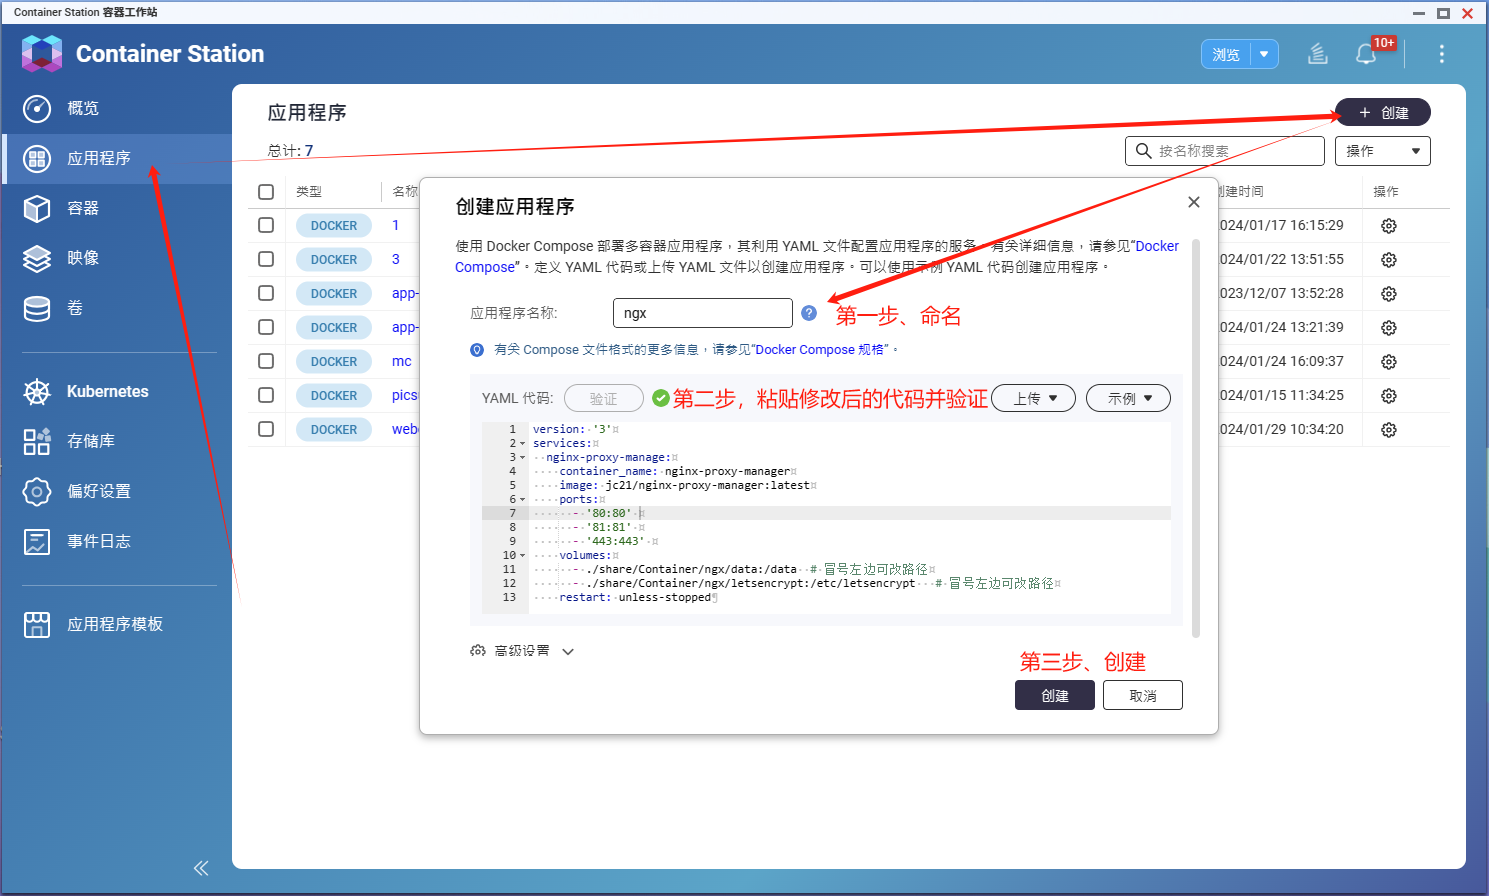
Task: Open the three-dot more menu
Action: 1441,54
